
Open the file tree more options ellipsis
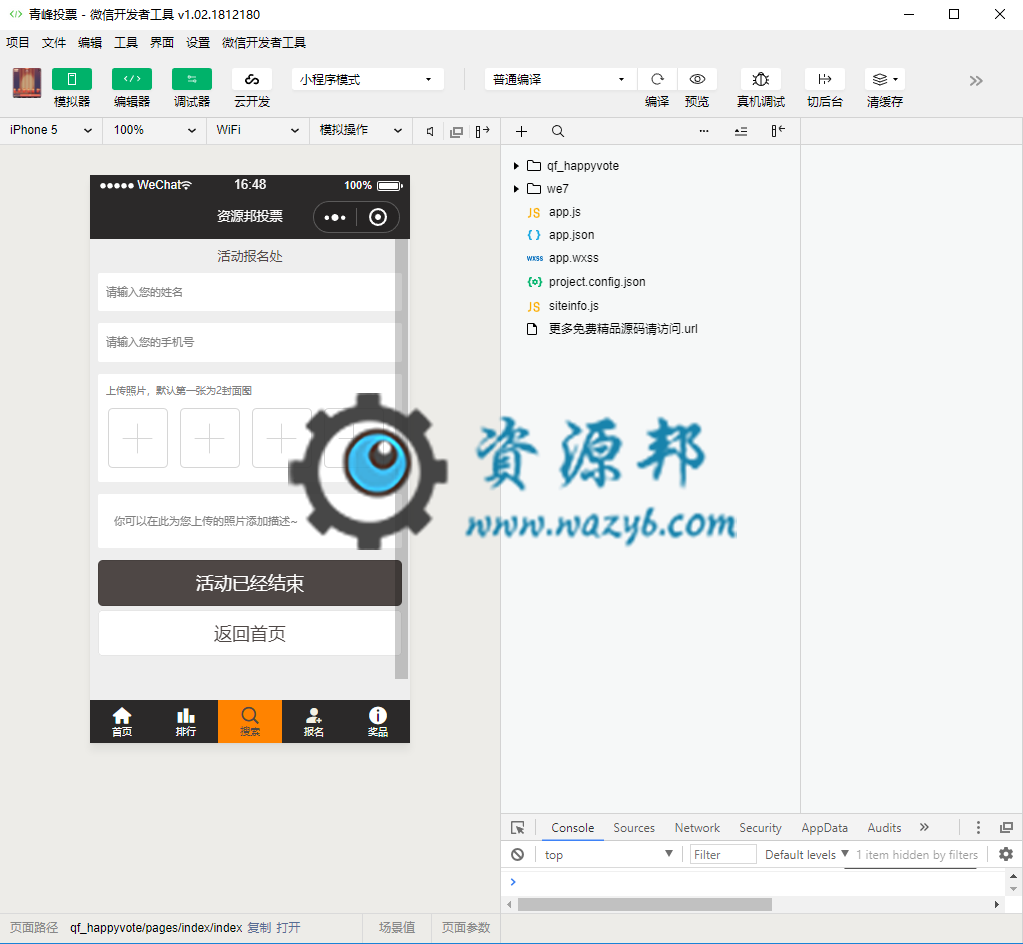pos(704,131)
